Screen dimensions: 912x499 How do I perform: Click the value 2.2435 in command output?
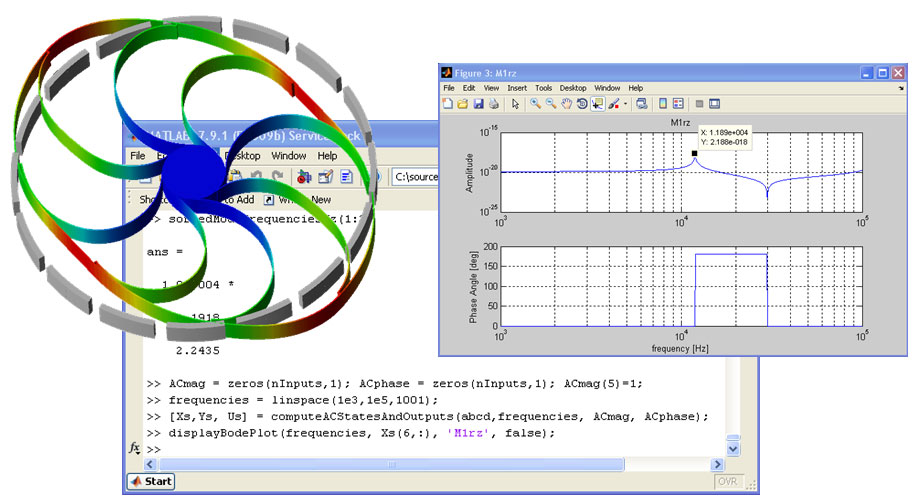pos(198,351)
